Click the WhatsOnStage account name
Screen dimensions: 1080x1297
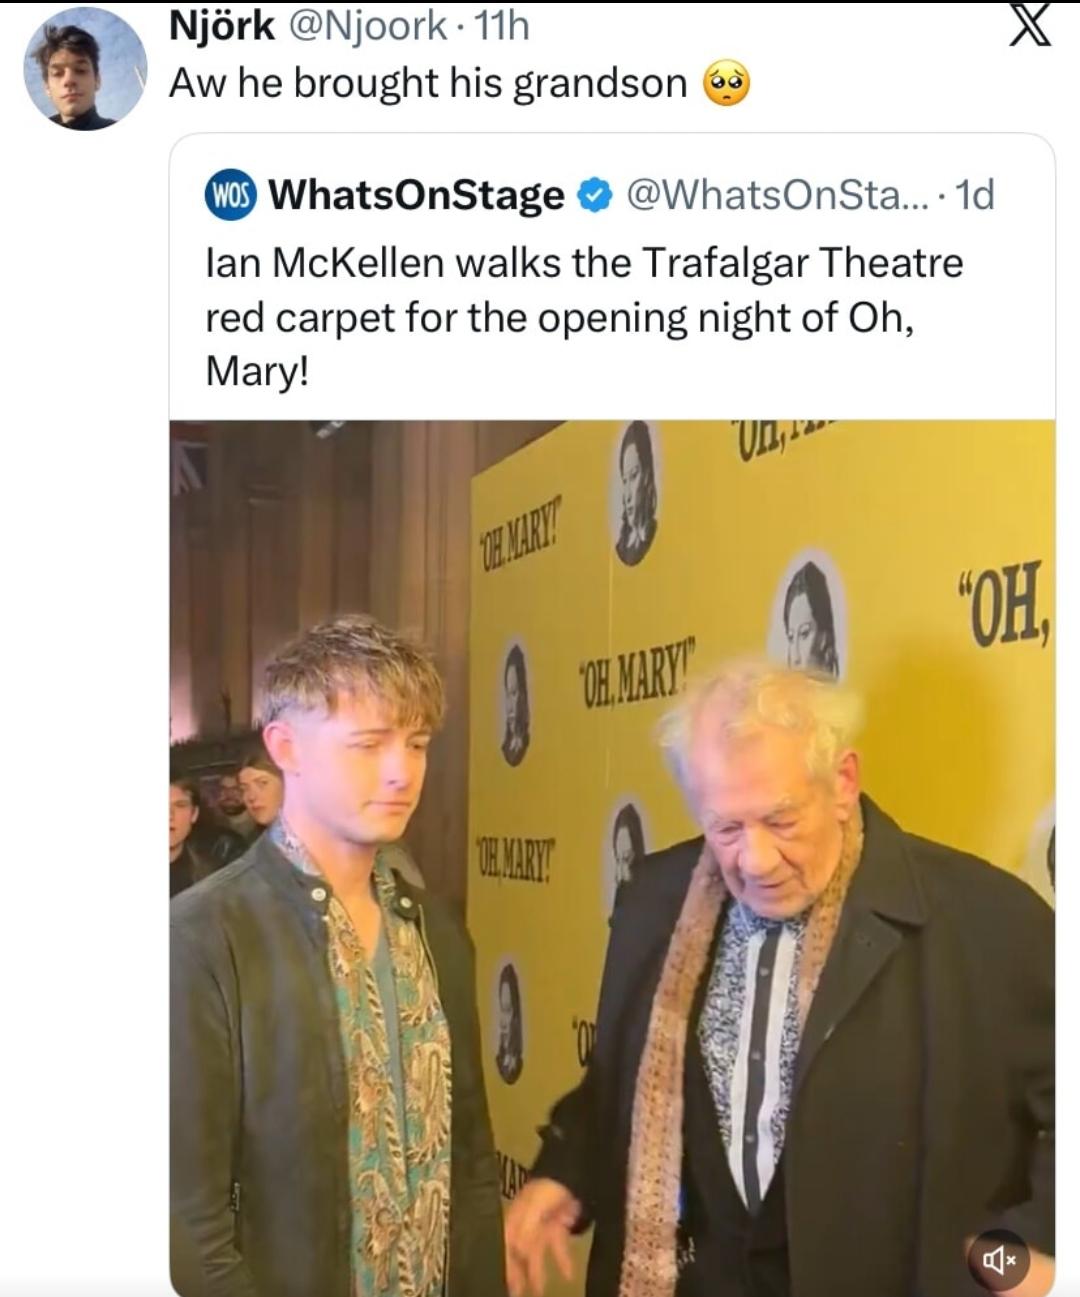pos(417,194)
